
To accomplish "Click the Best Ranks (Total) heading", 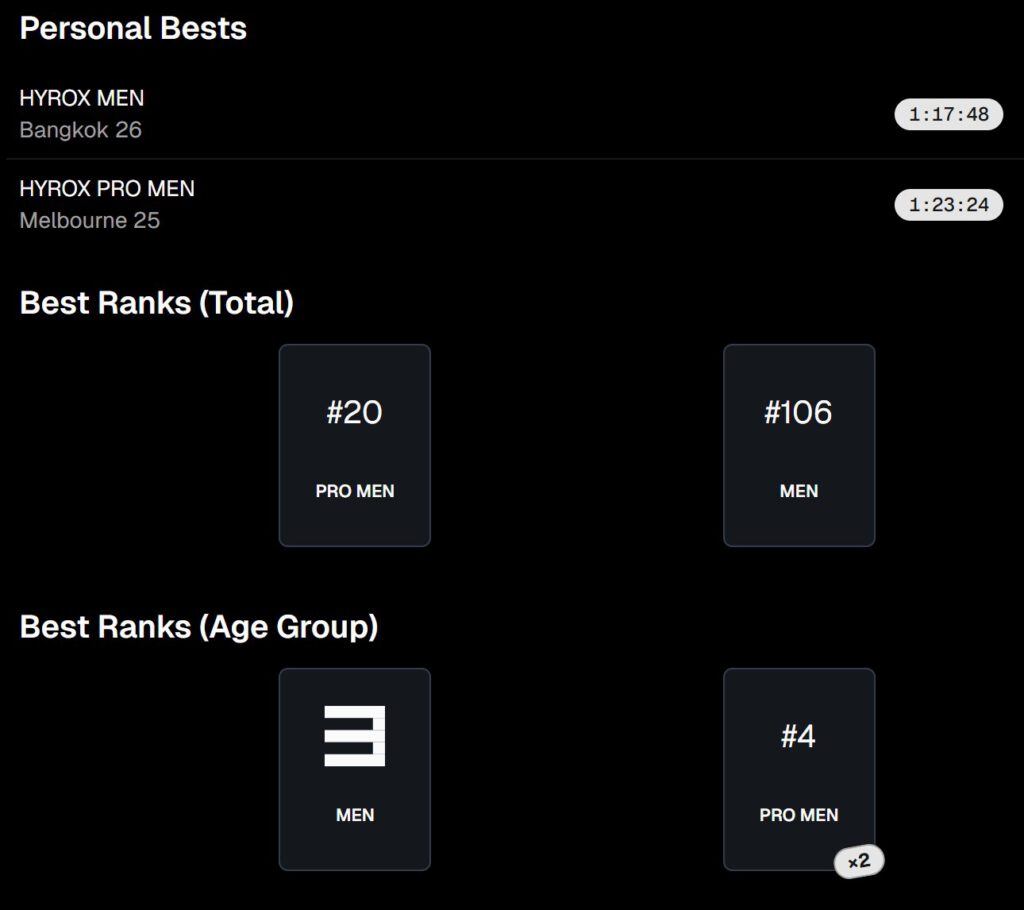I will coord(157,302).
